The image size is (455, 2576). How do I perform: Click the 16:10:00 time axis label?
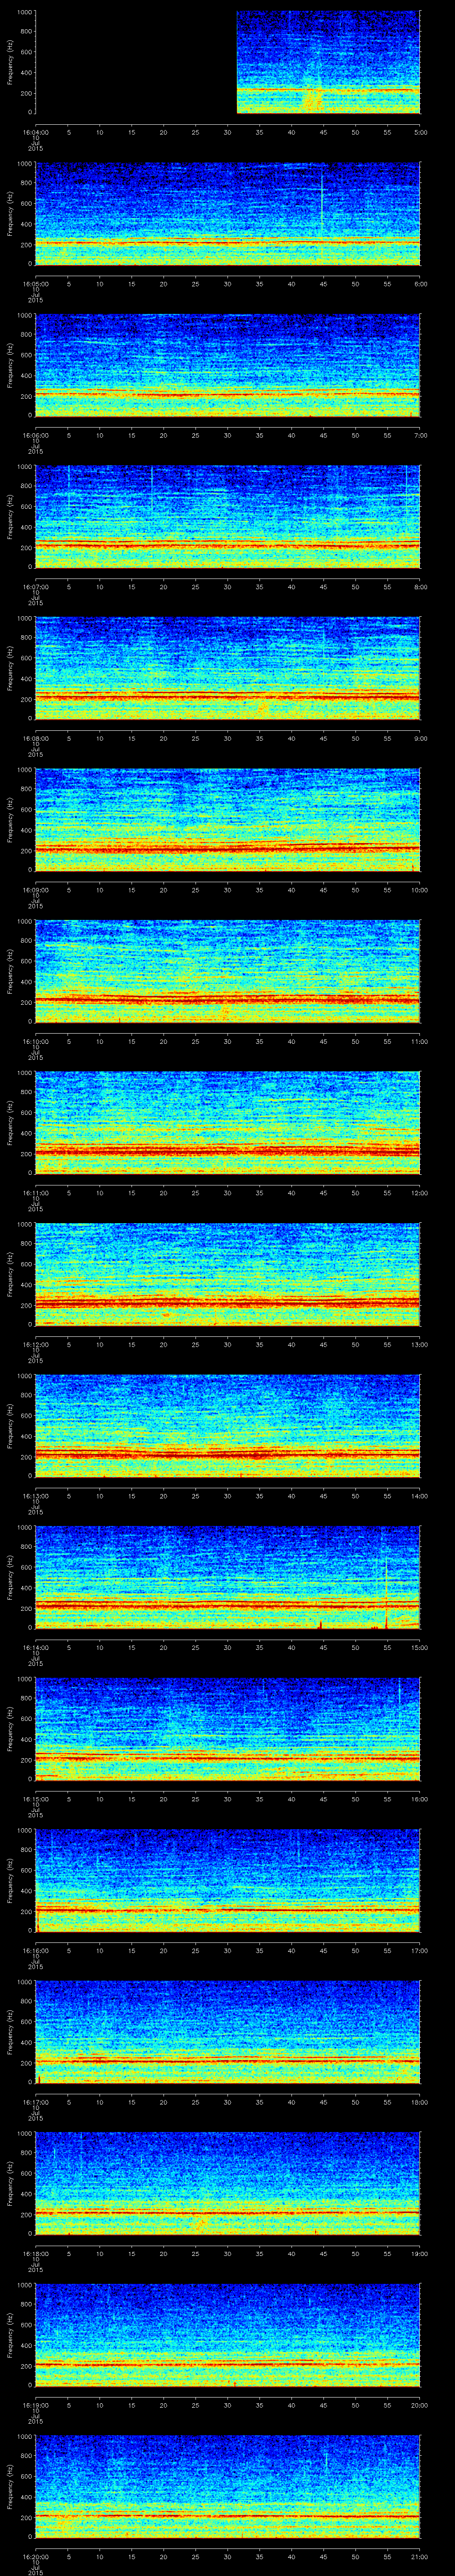pyautogui.click(x=35, y=1041)
